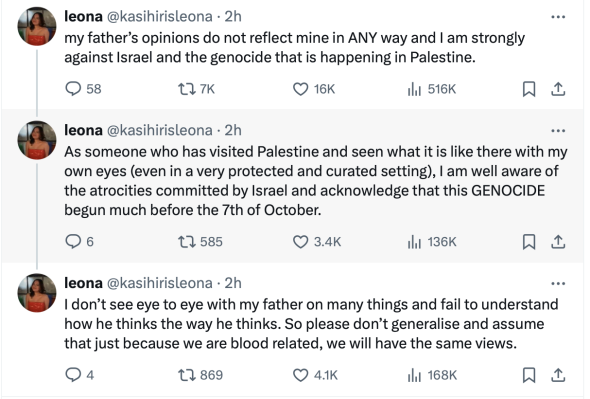Open more options on first tweet
The image size is (590, 399).
click(x=558, y=17)
